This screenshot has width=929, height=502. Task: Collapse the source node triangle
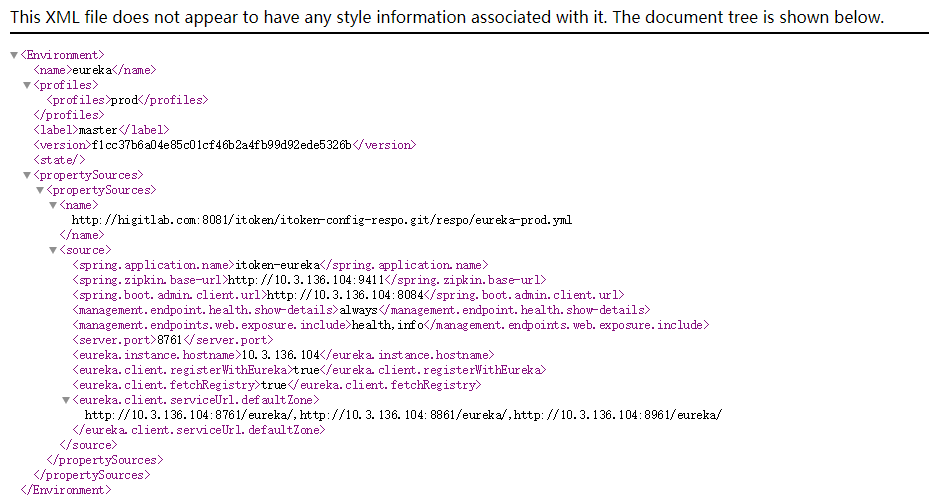[x=53, y=250]
